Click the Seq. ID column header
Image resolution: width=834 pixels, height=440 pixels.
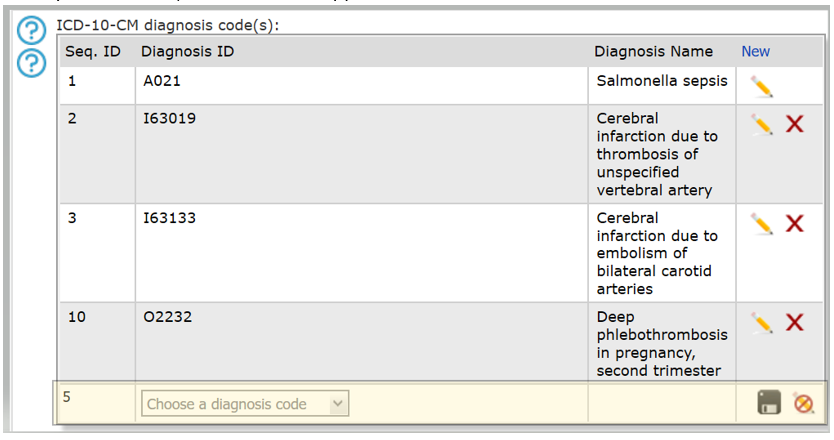pyautogui.click(x=93, y=52)
